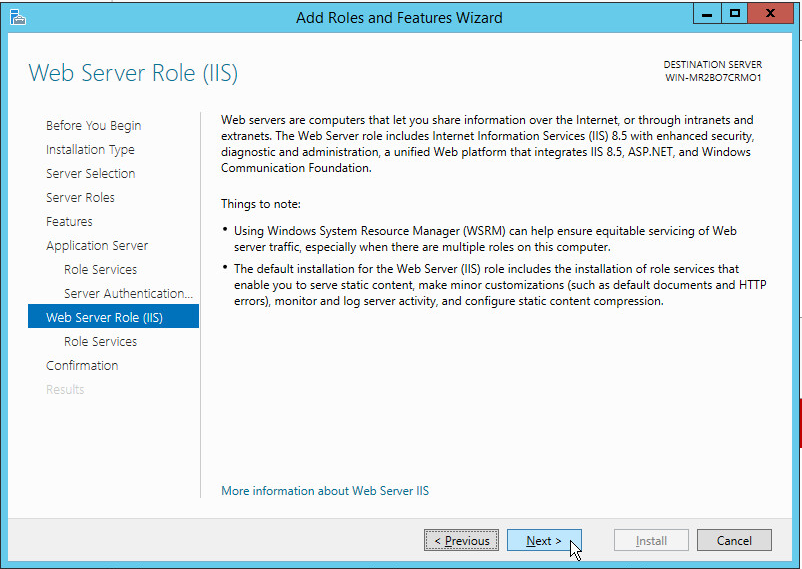This screenshot has width=802, height=569.
Task: Minimize the Add Roles and Features Wizard
Action: click(707, 15)
